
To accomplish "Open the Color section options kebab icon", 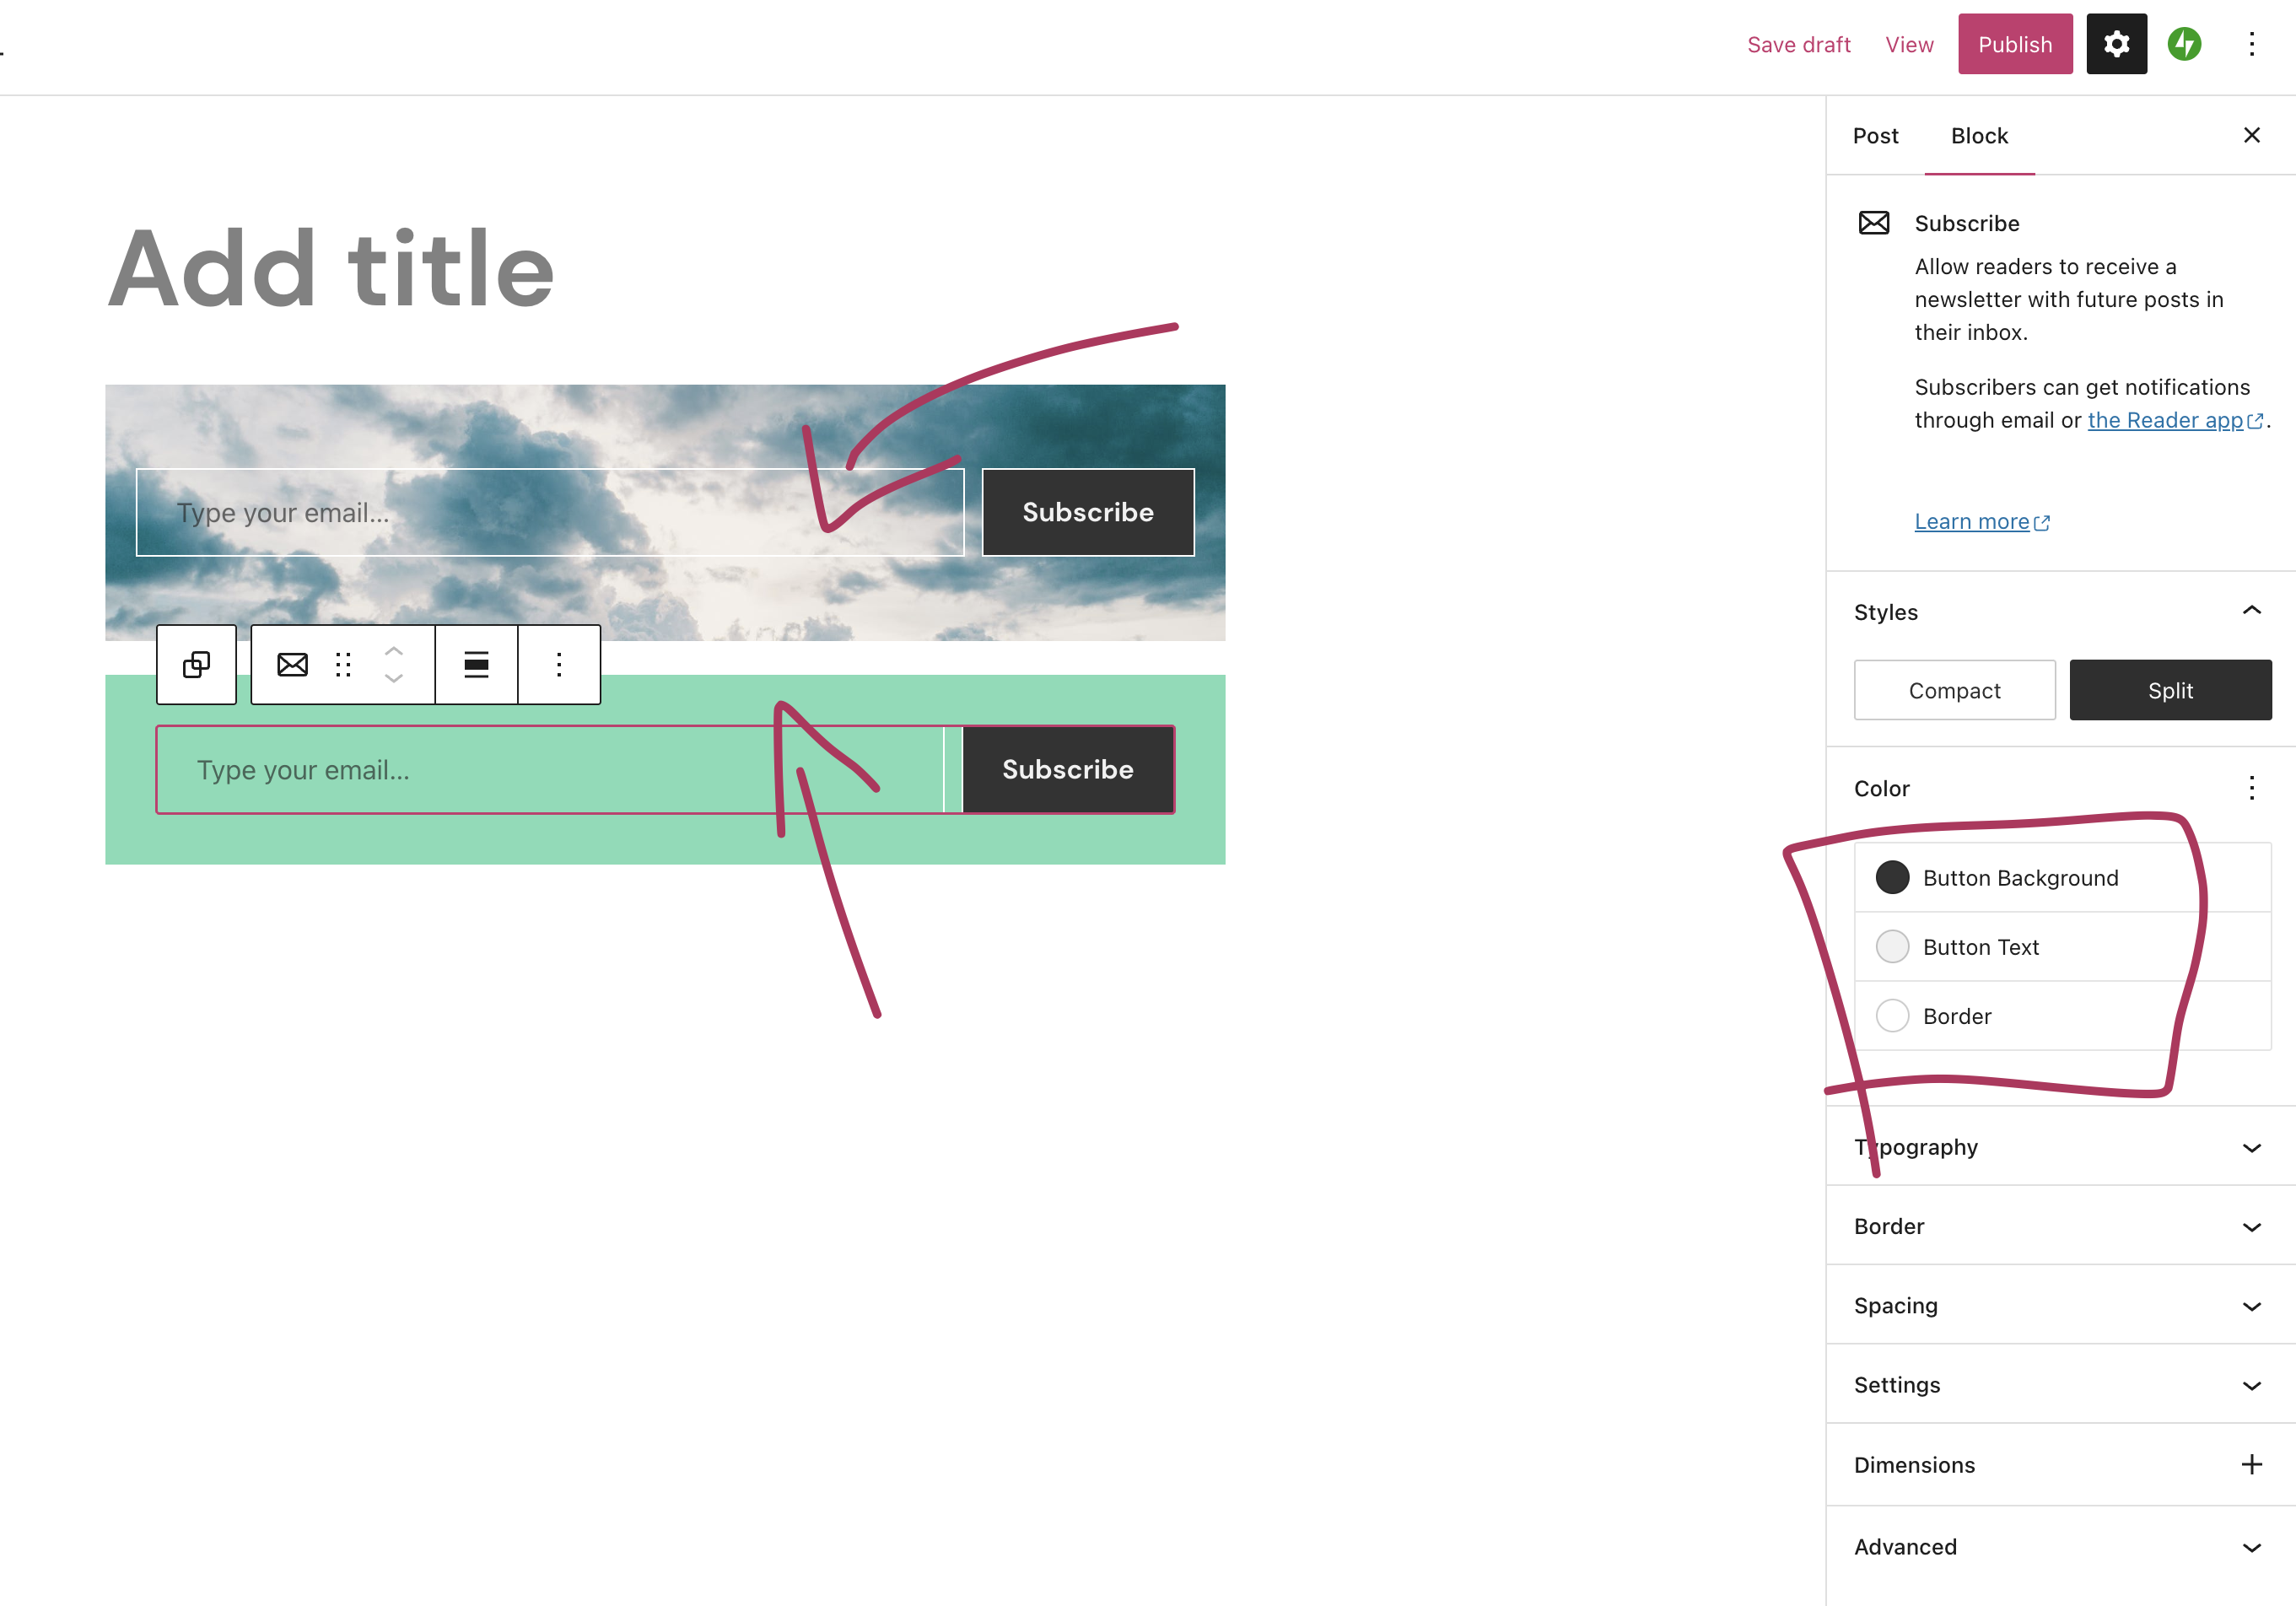I will pos(2251,789).
